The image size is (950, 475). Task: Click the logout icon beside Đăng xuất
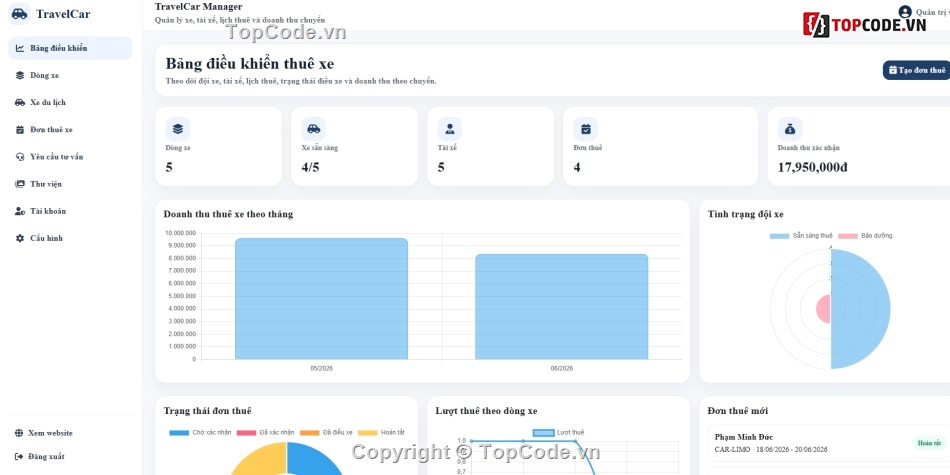point(19,456)
